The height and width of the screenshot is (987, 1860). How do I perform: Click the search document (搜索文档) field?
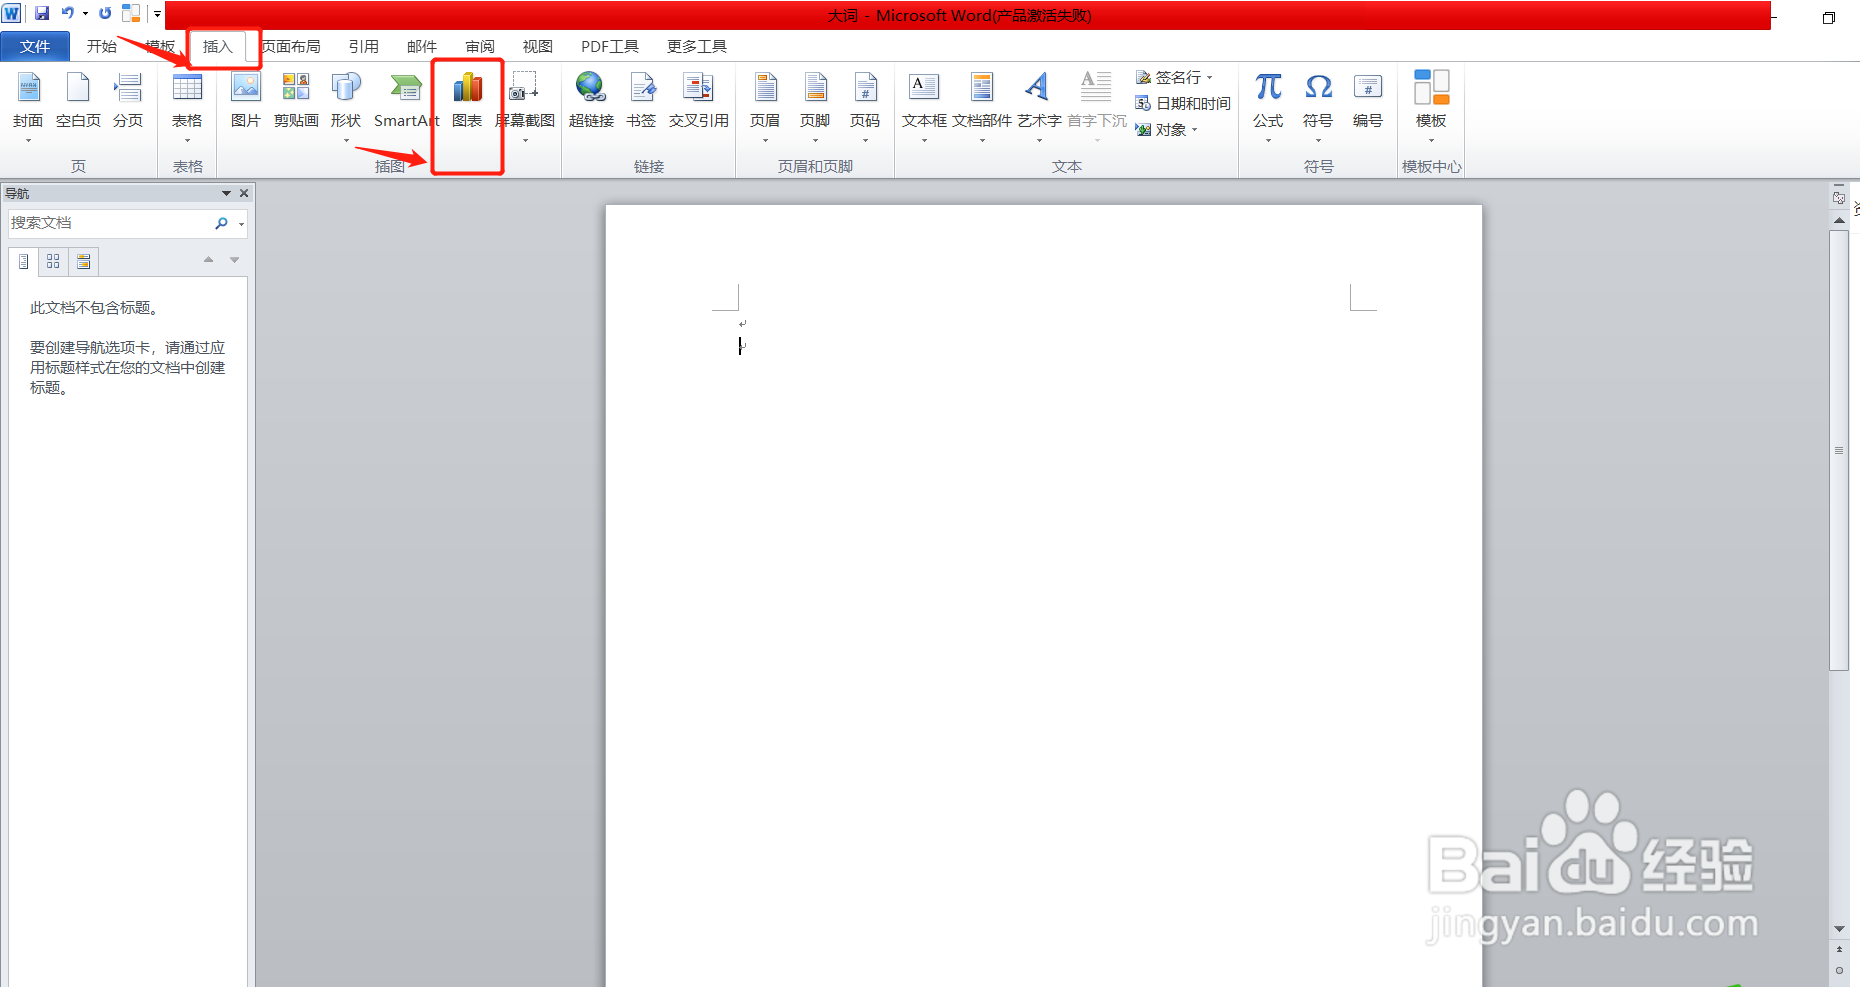(108, 223)
